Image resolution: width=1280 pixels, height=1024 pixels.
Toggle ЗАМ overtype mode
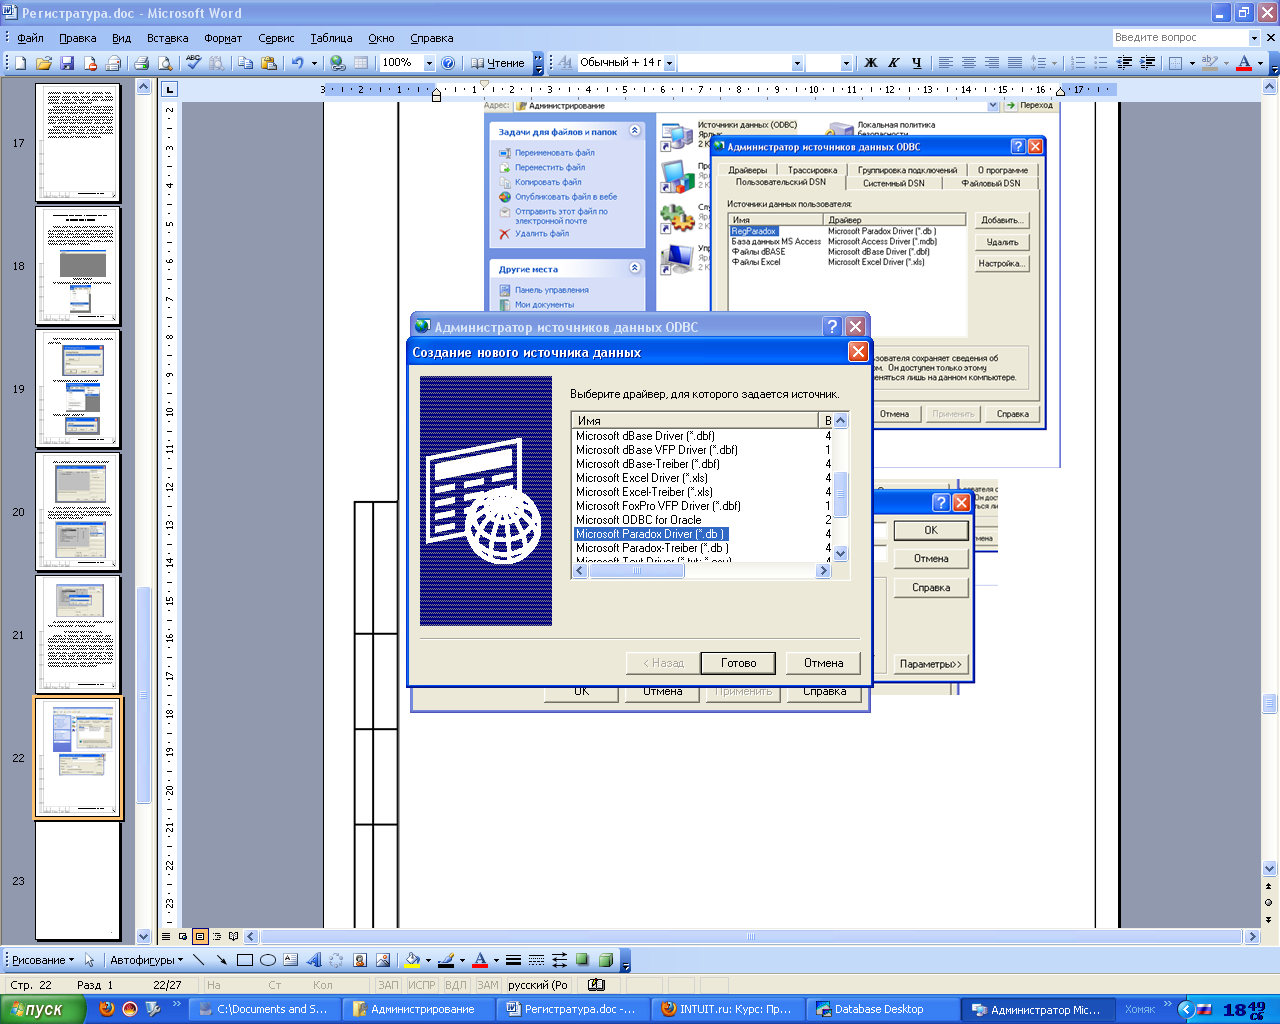tap(488, 985)
